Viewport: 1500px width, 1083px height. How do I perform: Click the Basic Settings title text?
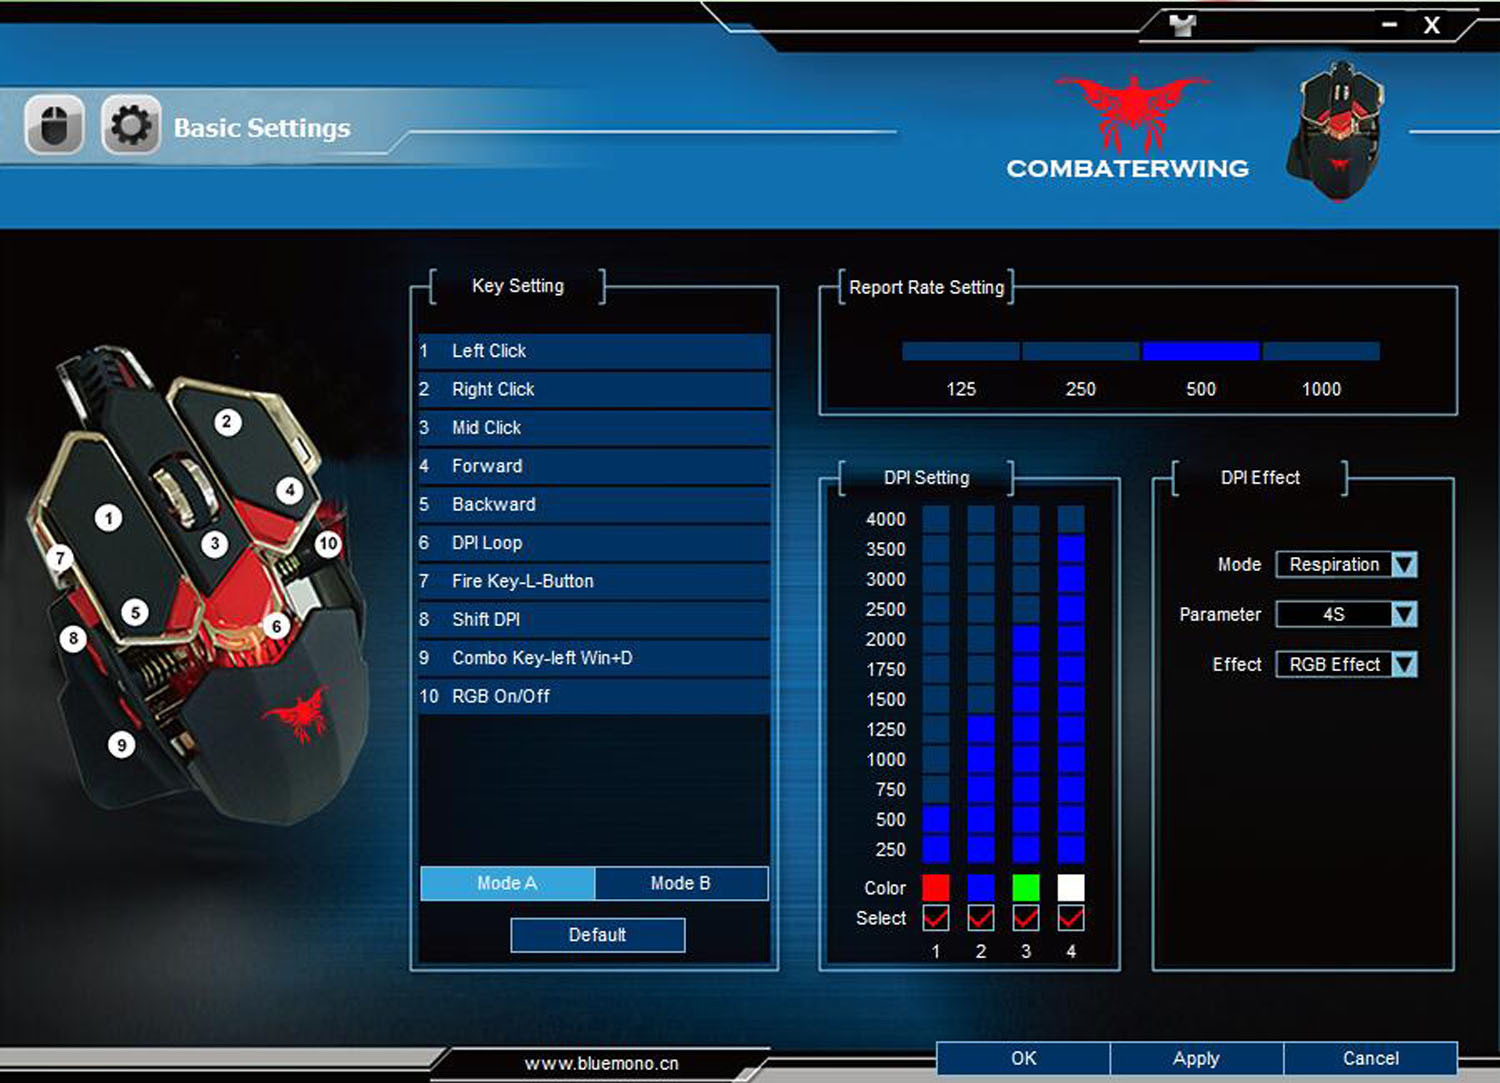(x=262, y=128)
